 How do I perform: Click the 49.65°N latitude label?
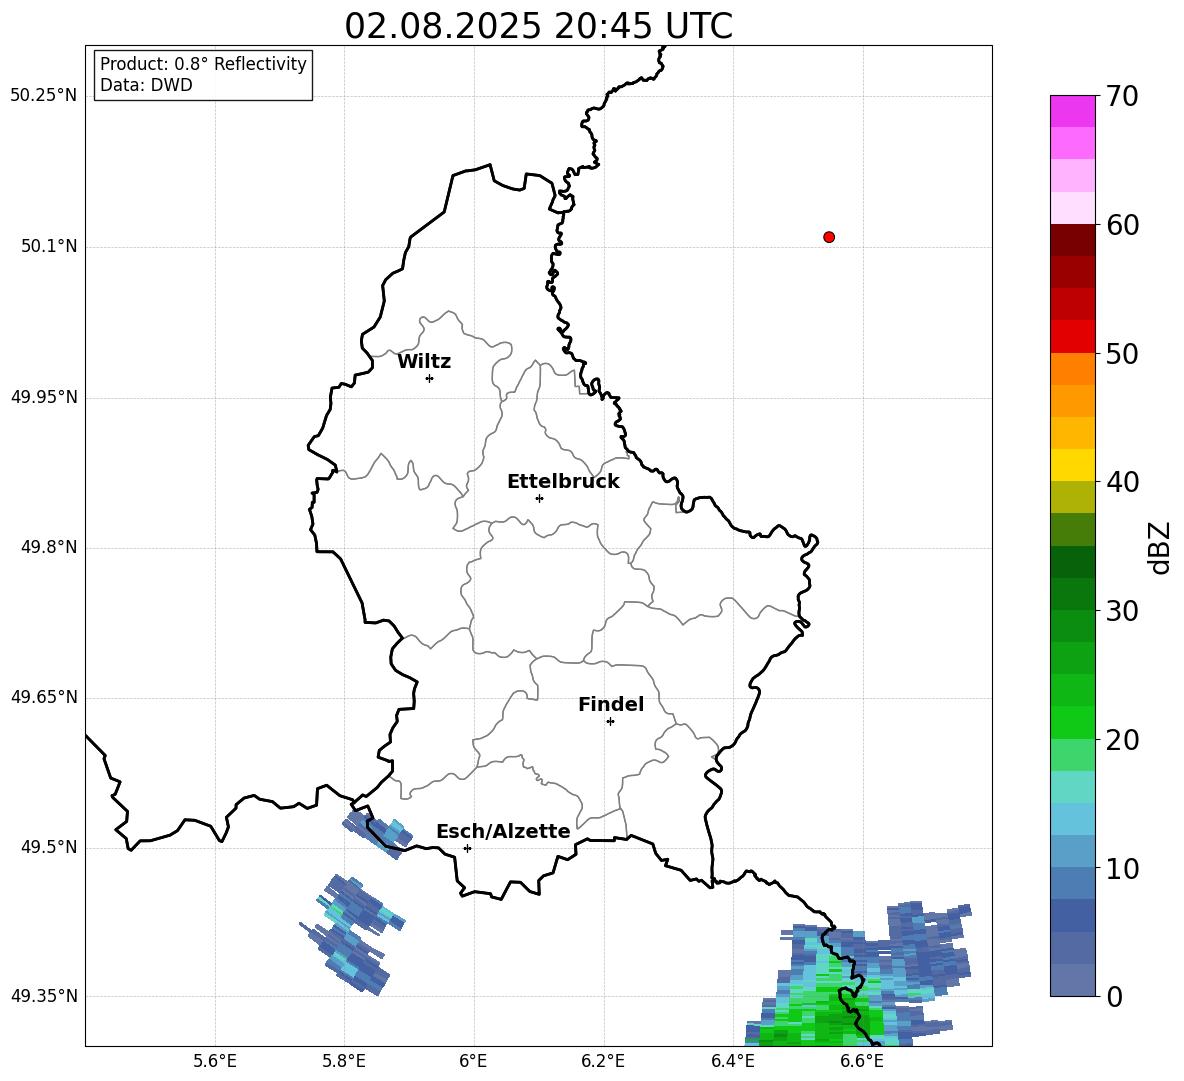(43, 697)
